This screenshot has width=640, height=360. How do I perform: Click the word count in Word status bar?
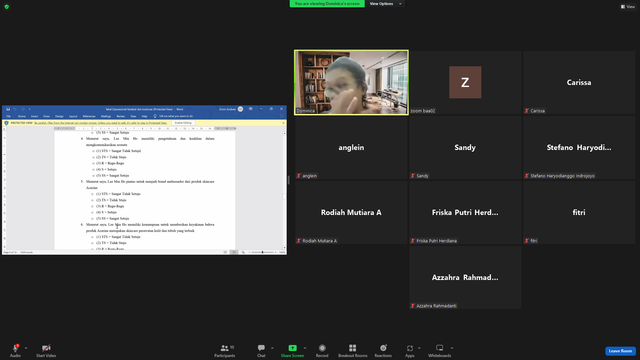(27, 252)
